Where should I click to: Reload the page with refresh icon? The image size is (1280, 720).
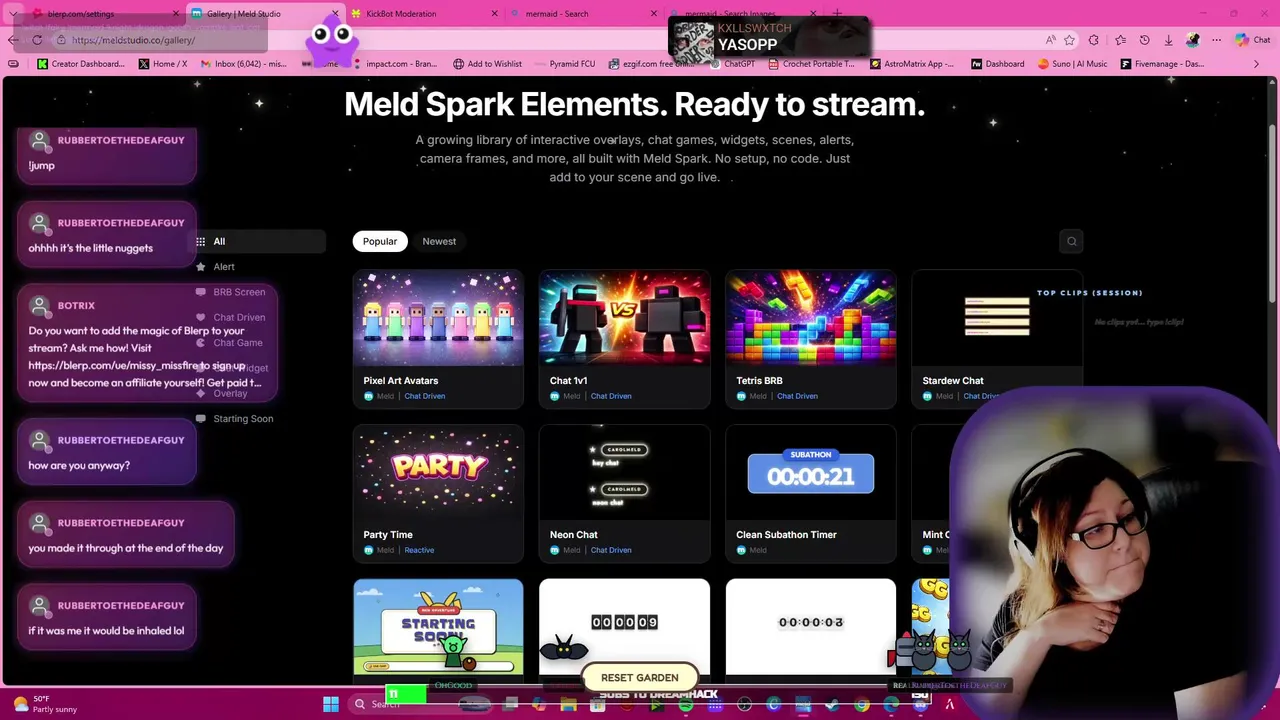(37, 40)
